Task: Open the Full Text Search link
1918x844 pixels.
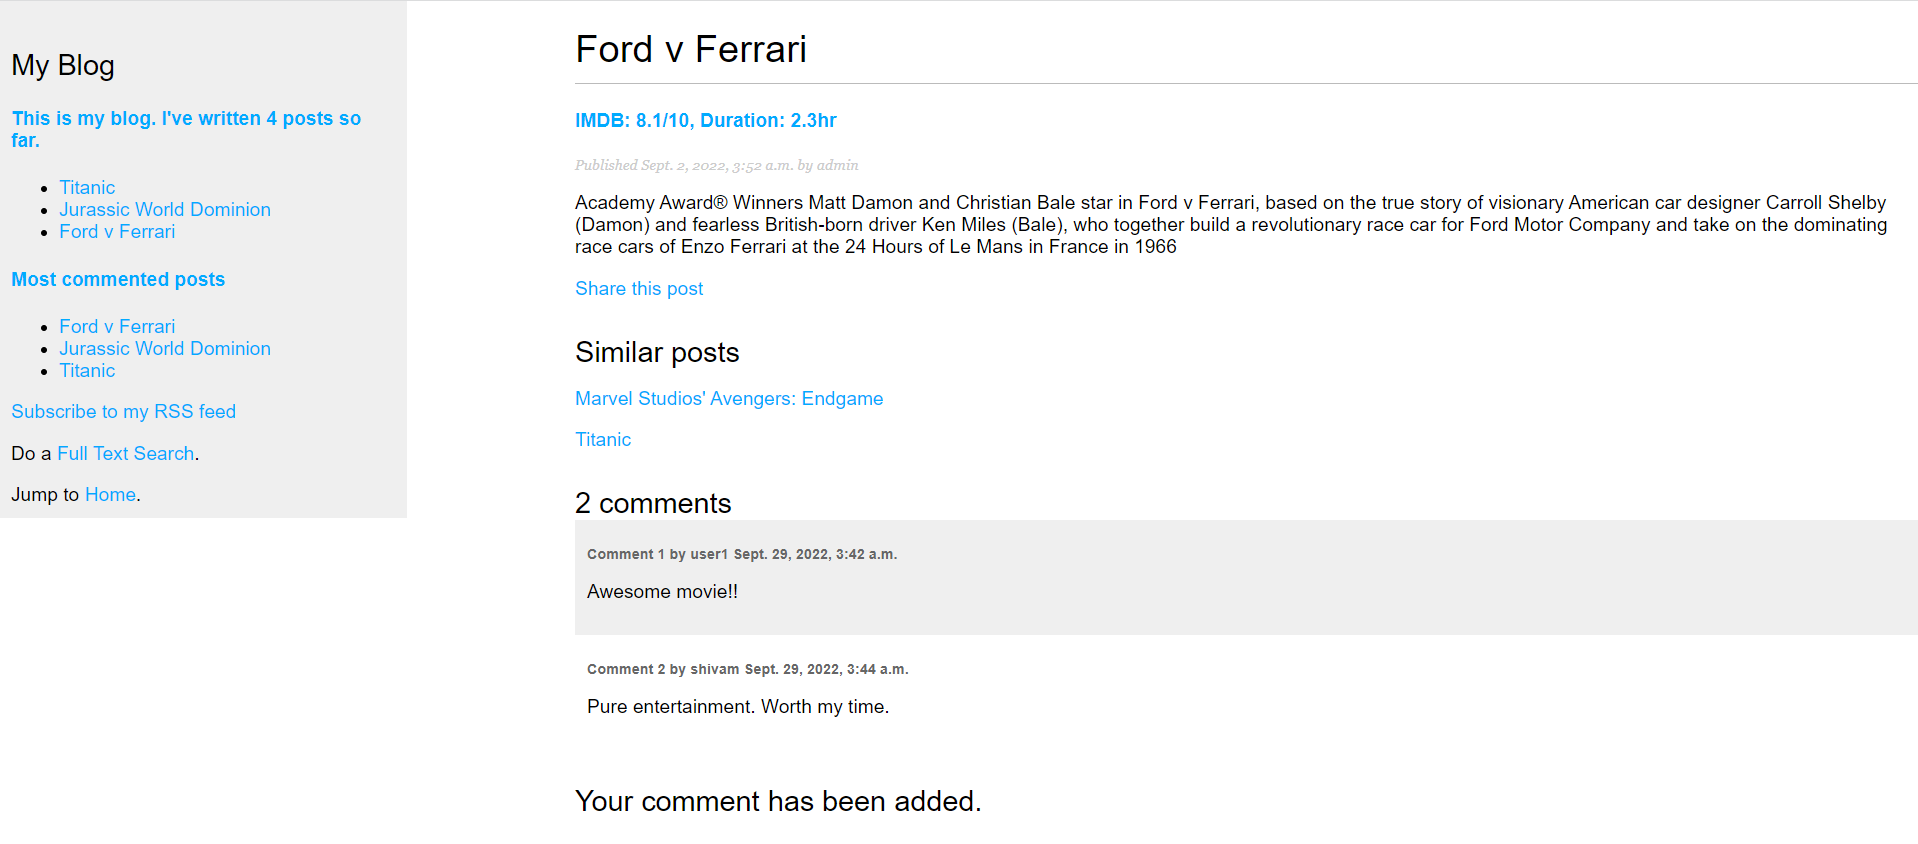Action: tap(125, 454)
